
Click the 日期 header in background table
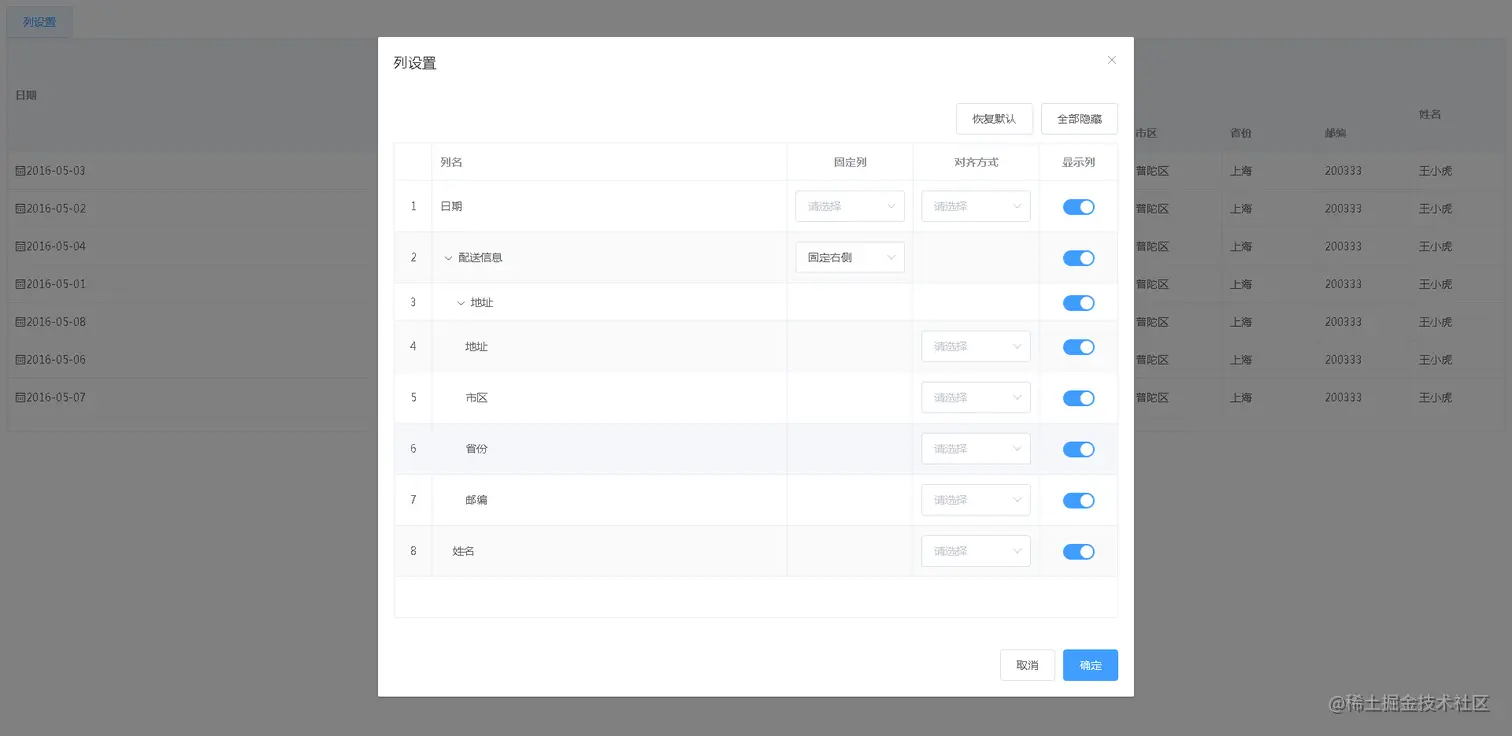[x=26, y=95]
